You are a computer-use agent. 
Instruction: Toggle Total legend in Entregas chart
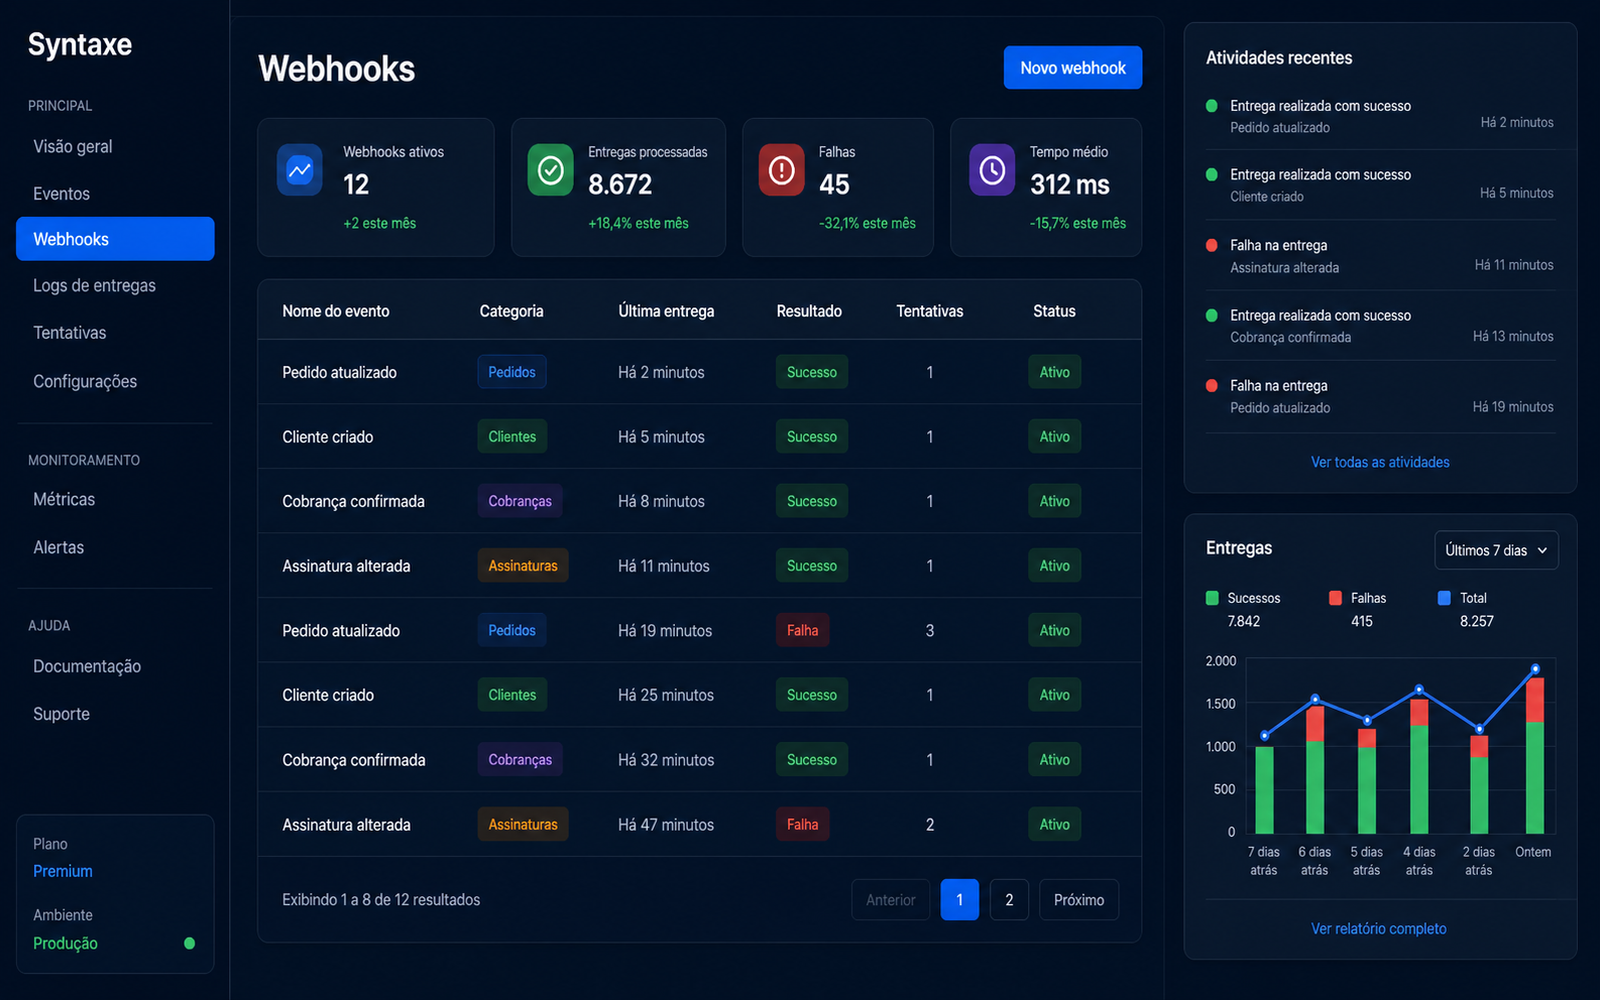1463,598
